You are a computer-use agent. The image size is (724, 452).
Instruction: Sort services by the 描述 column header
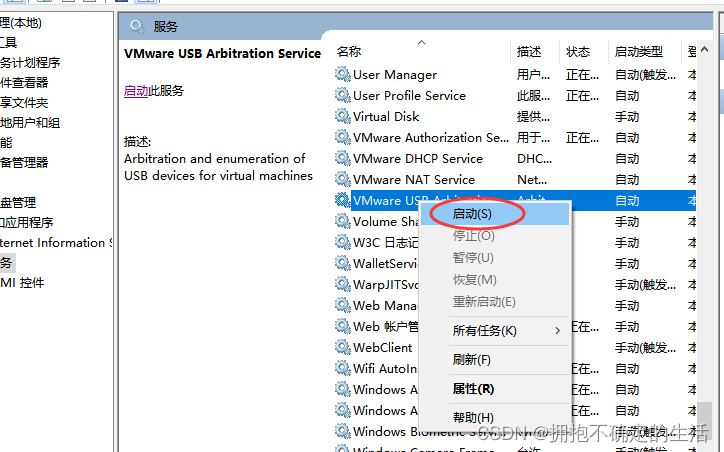point(535,52)
